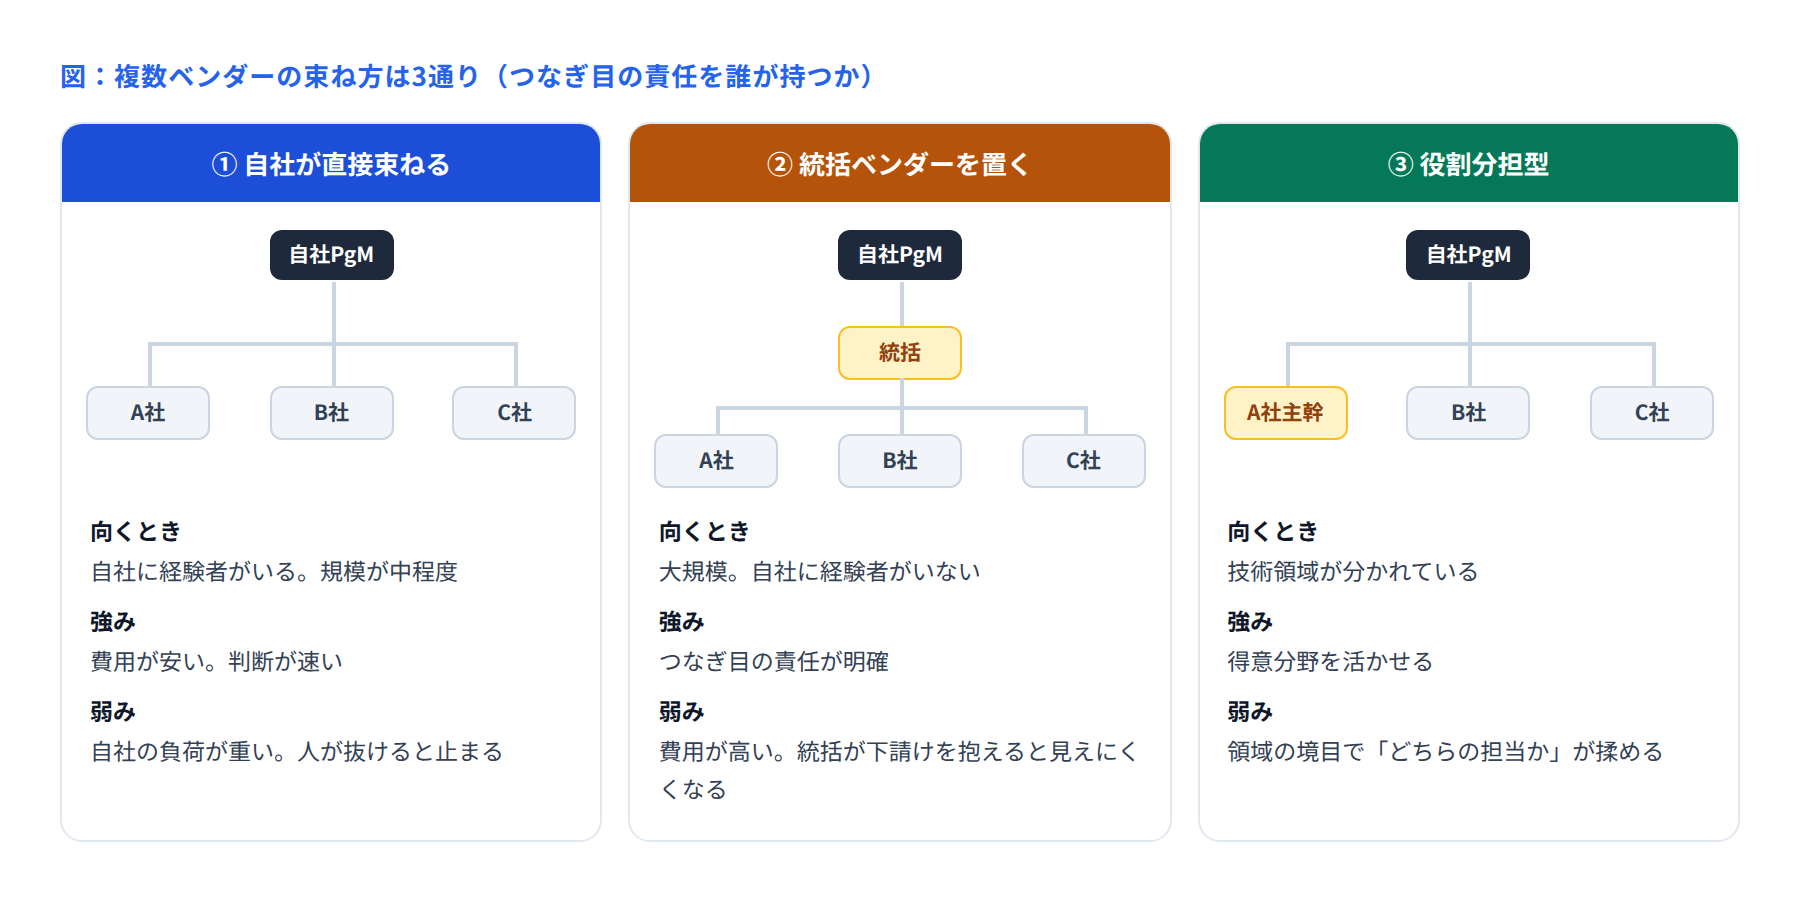Screen dimensions: 1800x902
Task: Click the 自社PgM node in the second card
Action: coord(900,255)
